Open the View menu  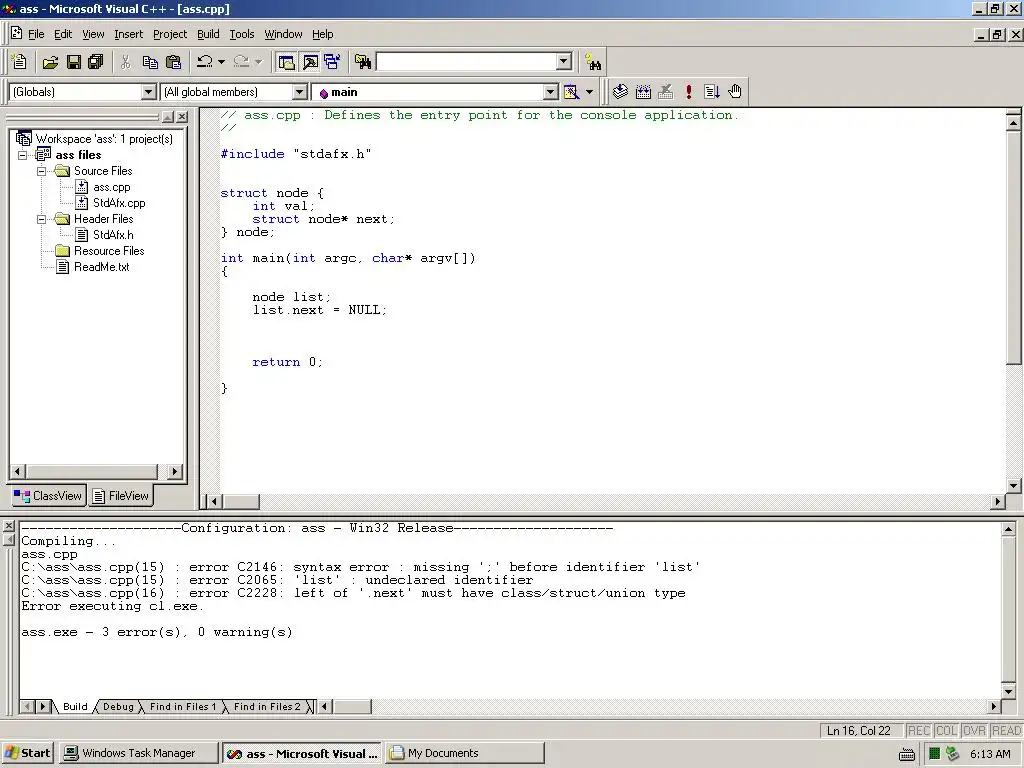pyautogui.click(x=93, y=34)
